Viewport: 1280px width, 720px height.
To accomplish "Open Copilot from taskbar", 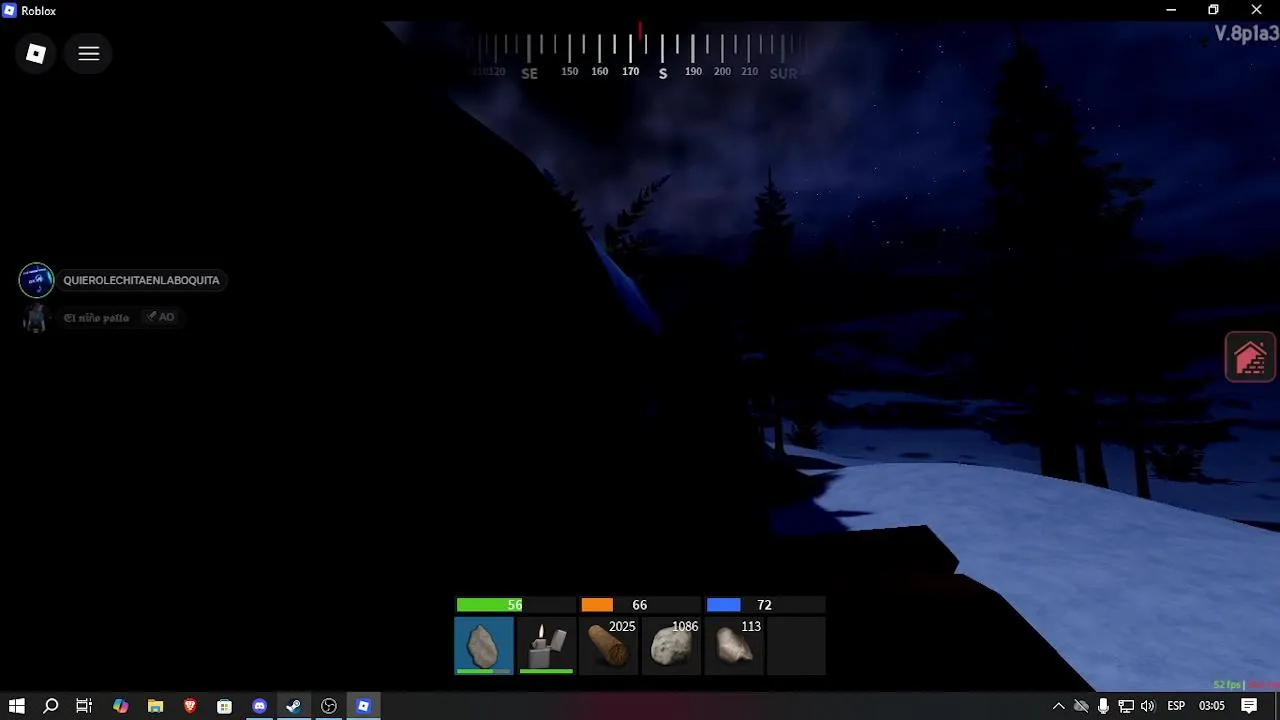I will click(x=120, y=706).
